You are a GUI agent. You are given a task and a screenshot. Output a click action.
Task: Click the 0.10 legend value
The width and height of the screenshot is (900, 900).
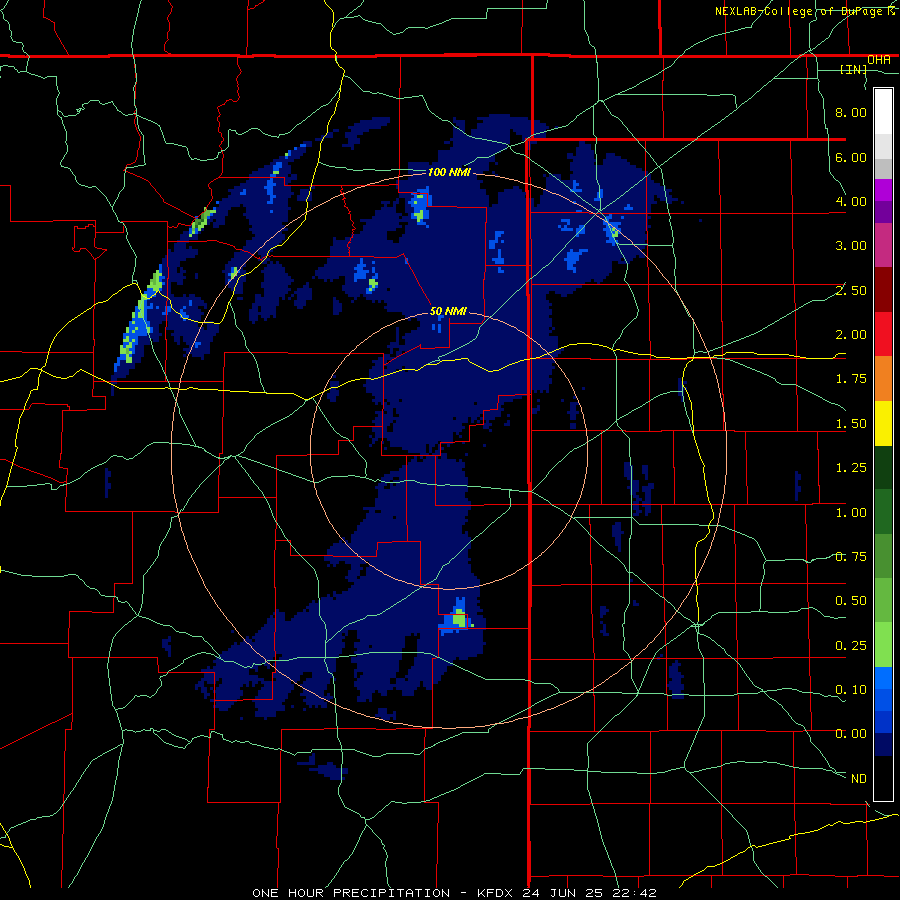[x=851, y=690]
